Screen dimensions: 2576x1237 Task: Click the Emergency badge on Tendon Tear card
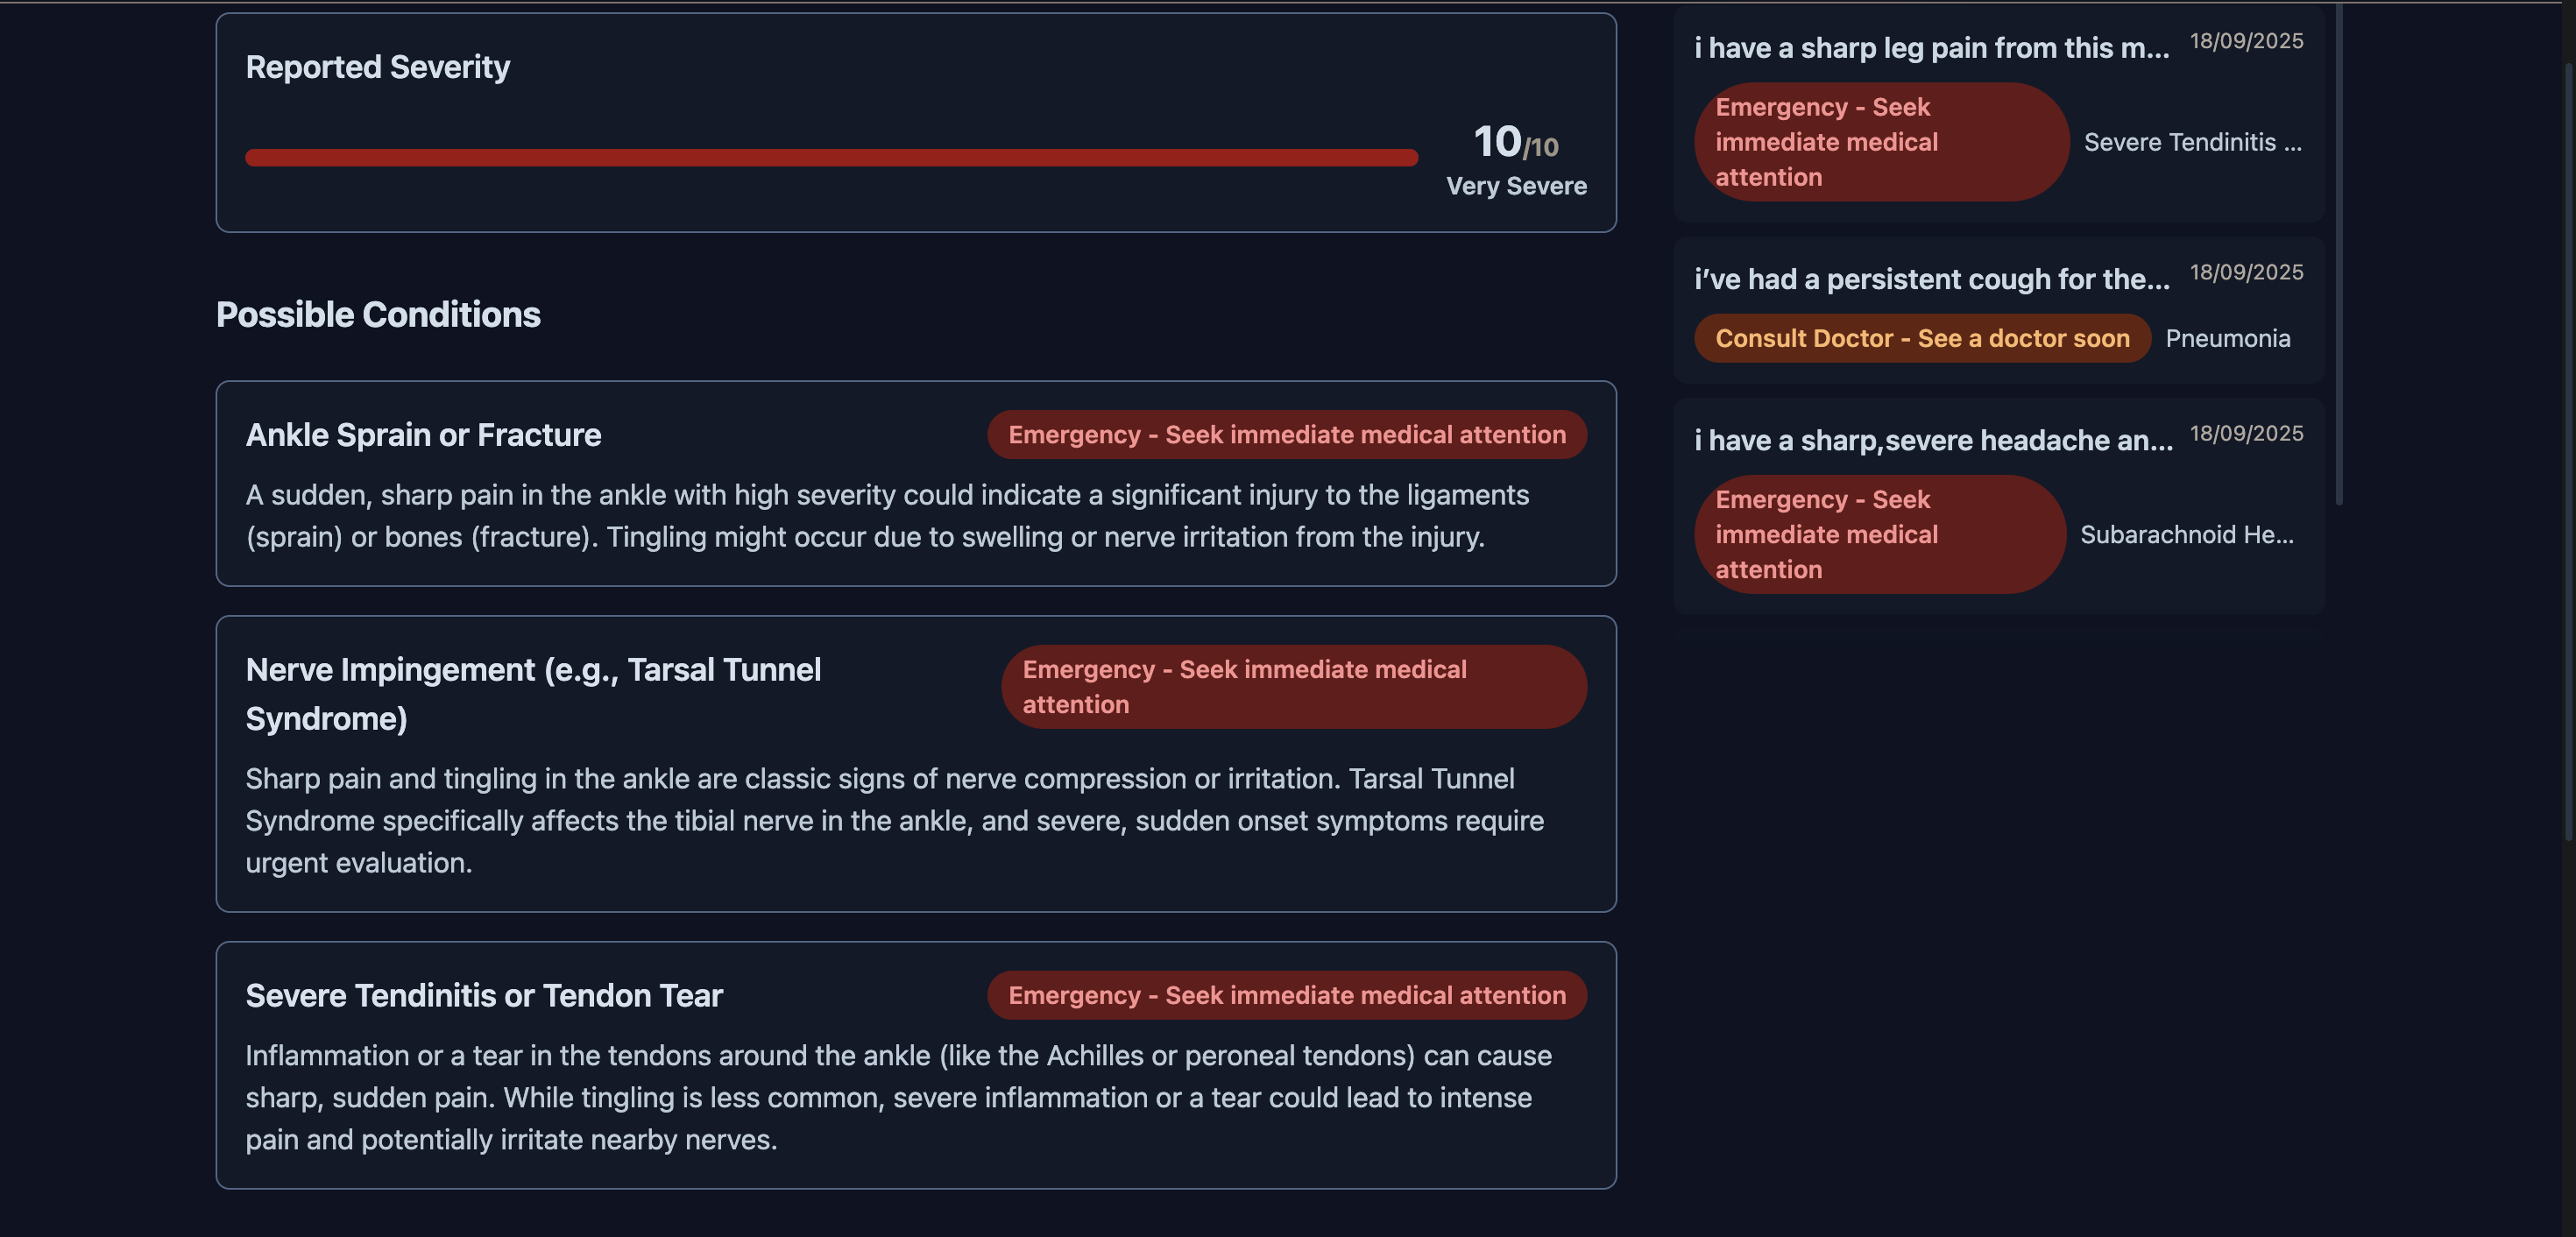pyautogui.click(x=1286, y=996)
